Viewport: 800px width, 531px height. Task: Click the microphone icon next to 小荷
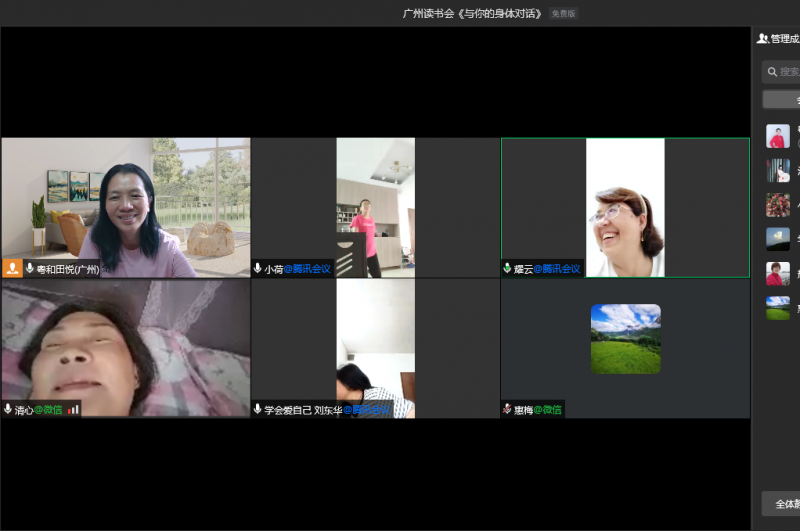[x=258, y=268]
